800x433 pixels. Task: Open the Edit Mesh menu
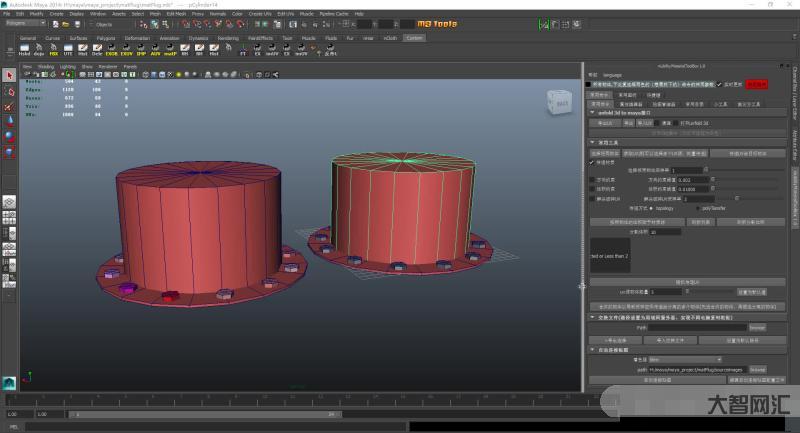click(176, 15)
